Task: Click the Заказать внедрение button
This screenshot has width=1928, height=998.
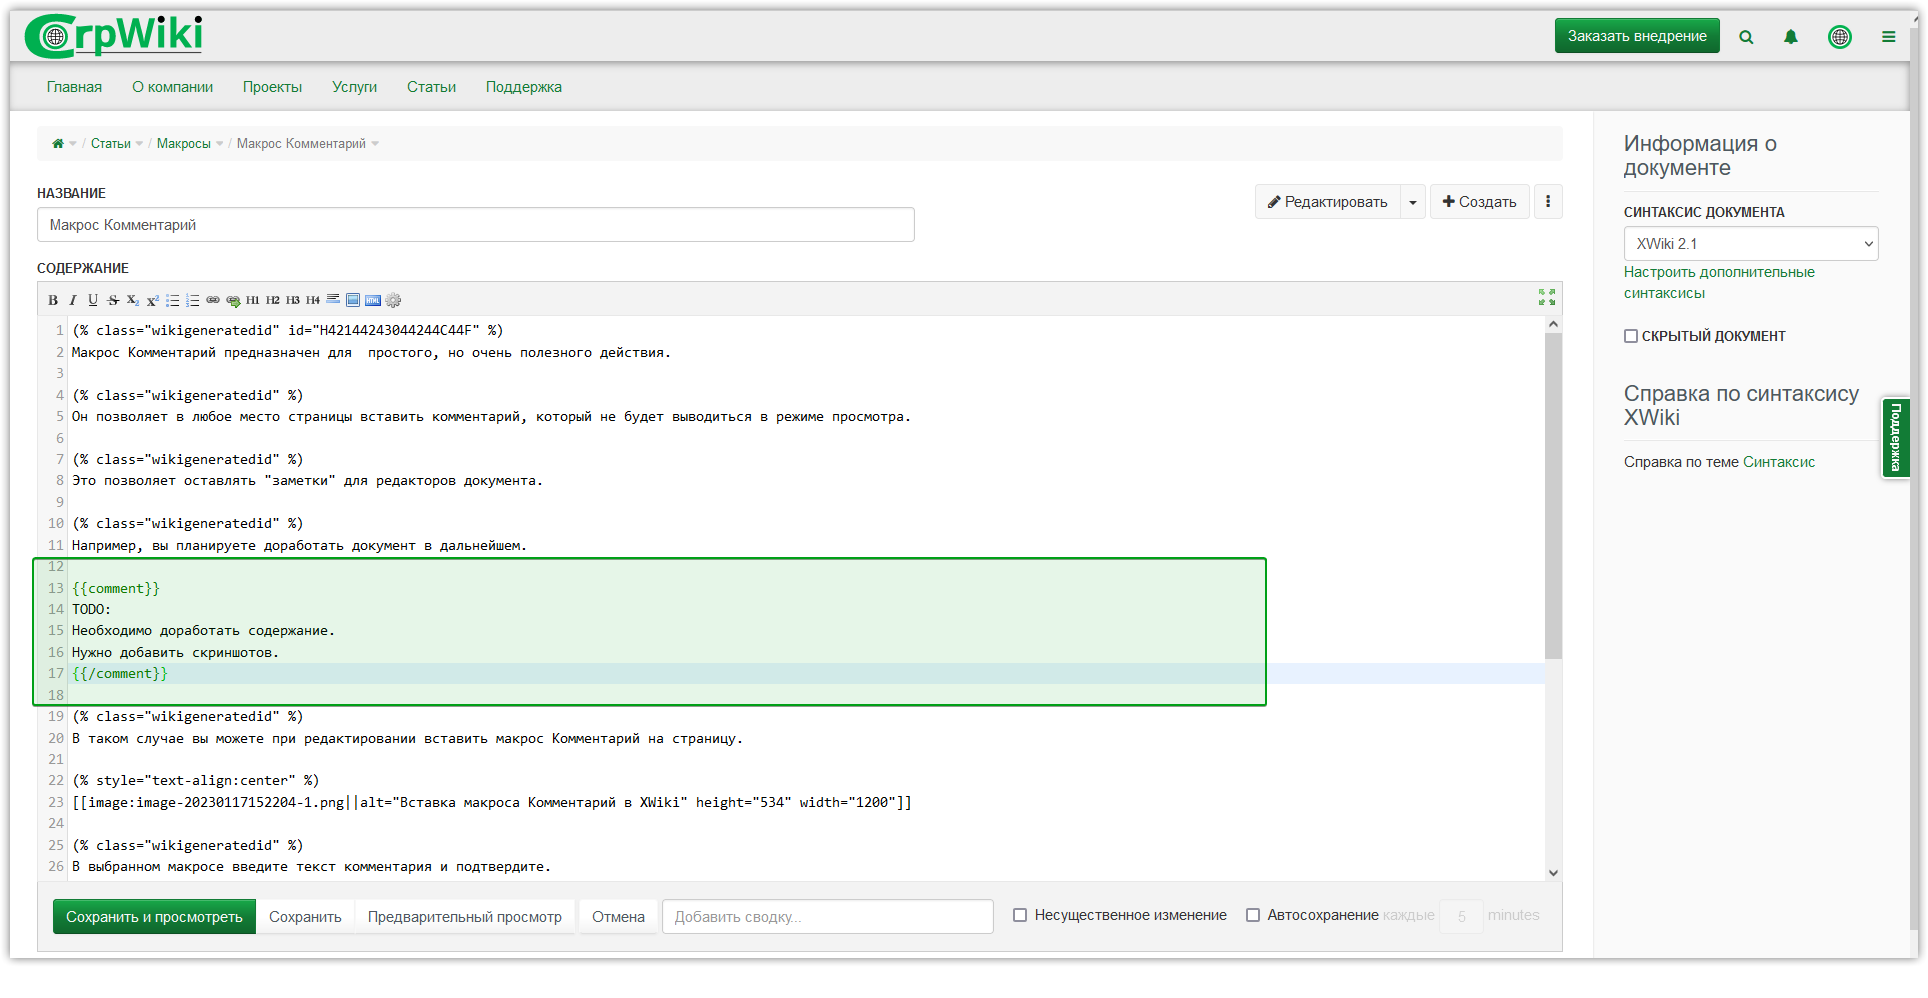Action: click(x=1637, y=36)
